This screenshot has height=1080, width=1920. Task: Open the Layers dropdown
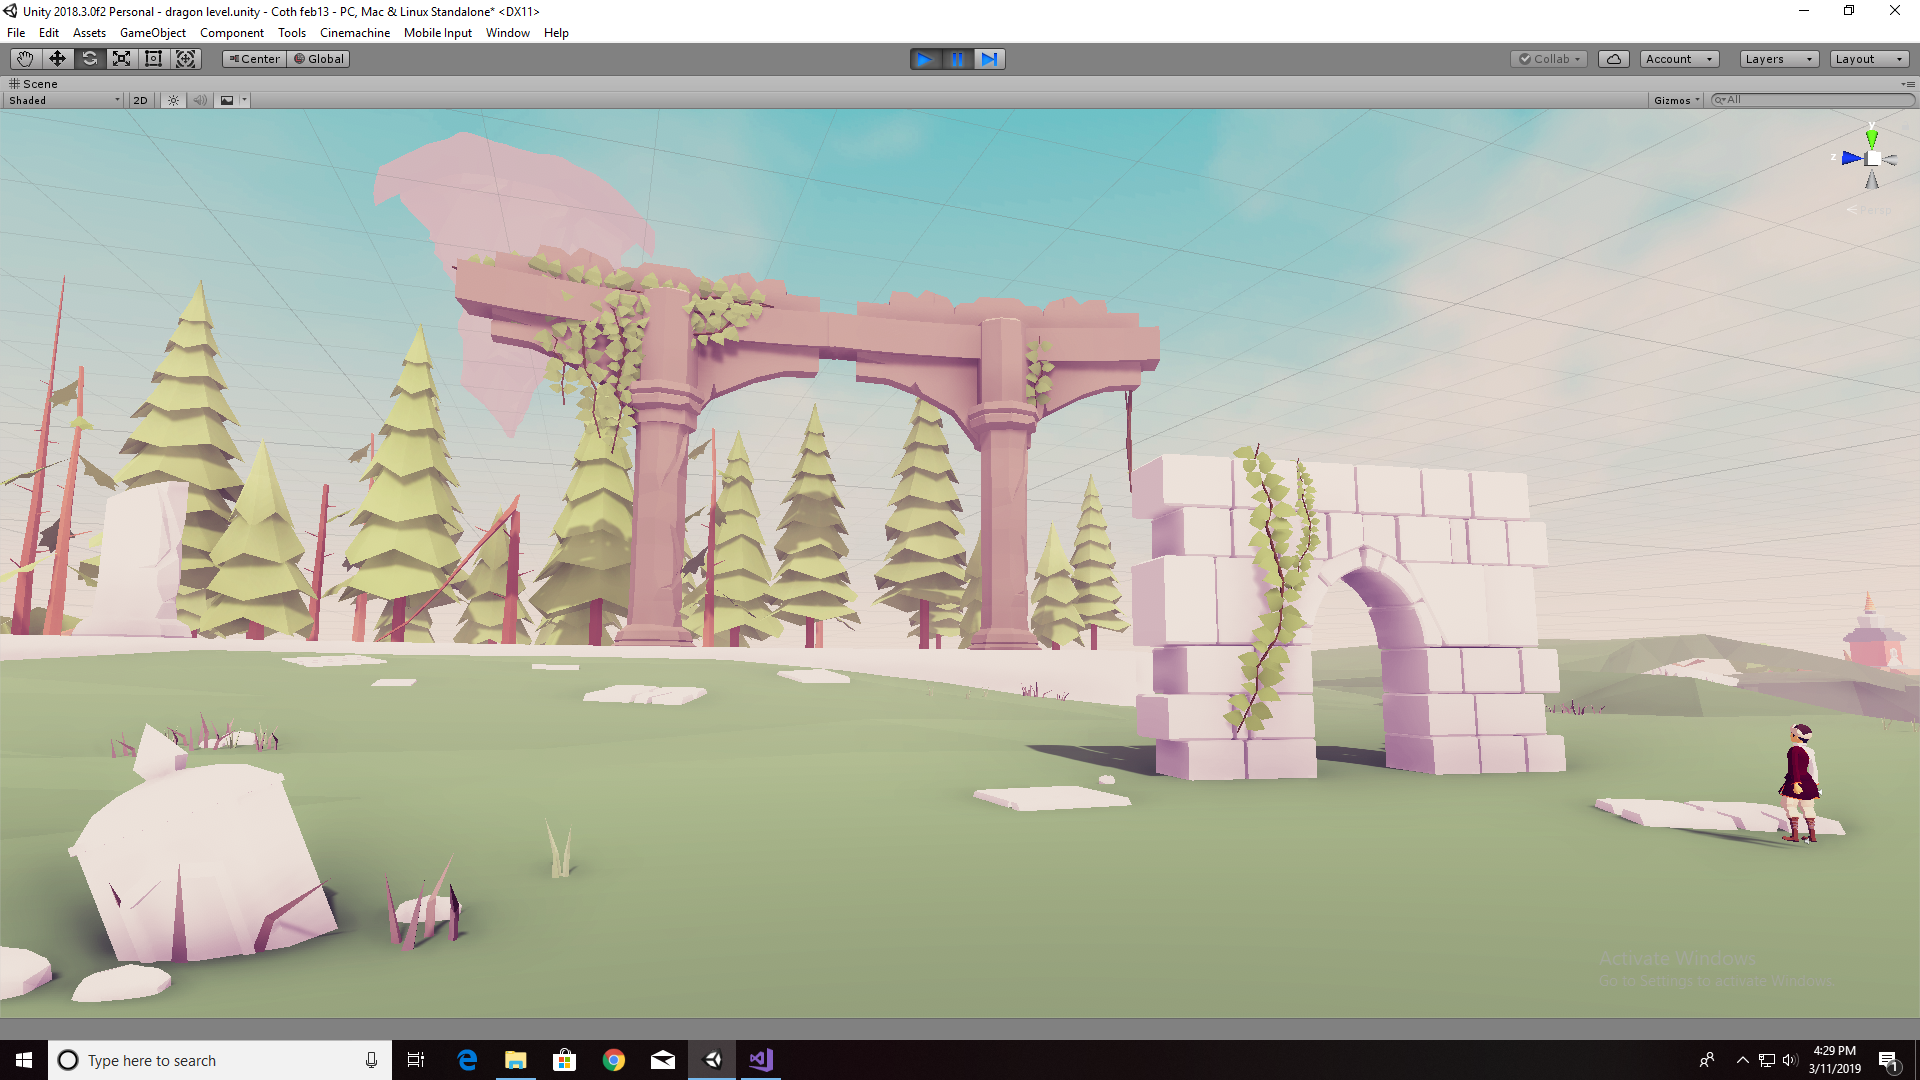click(x=1778, y=59)
